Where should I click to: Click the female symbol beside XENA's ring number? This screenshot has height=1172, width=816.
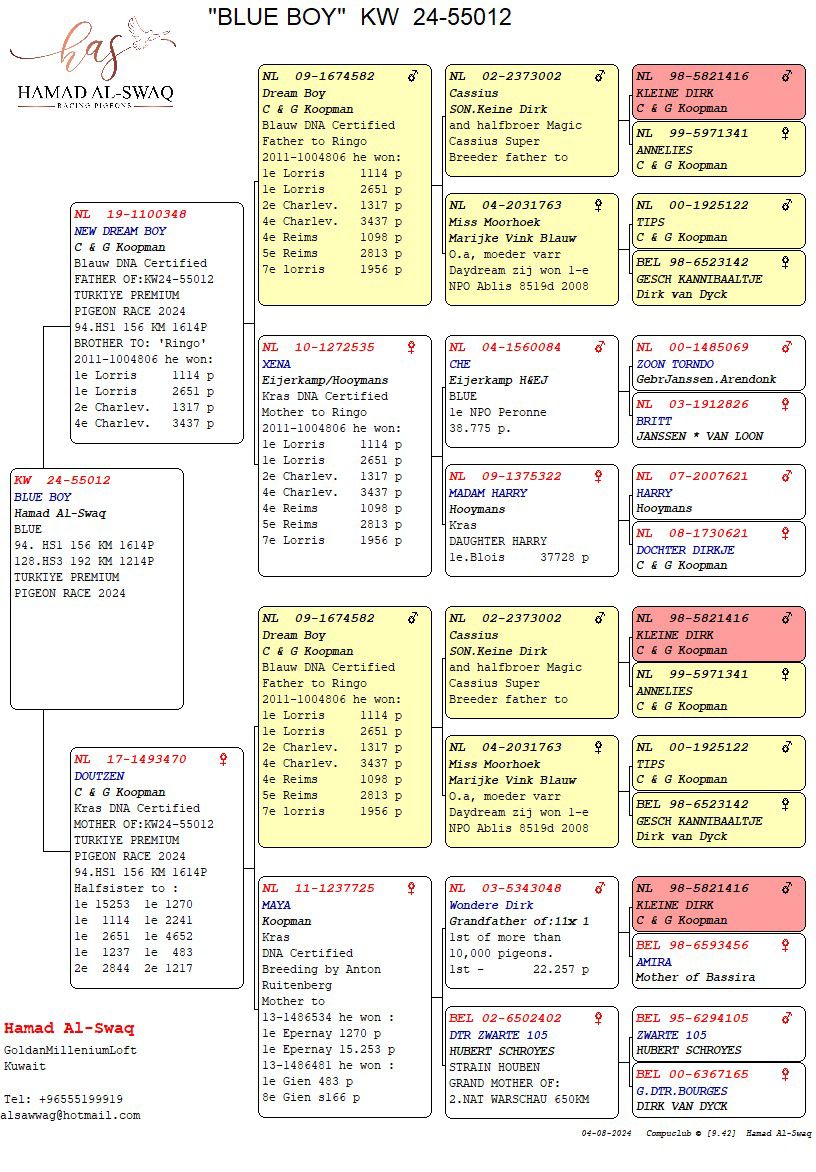click(x=410, y=347)
